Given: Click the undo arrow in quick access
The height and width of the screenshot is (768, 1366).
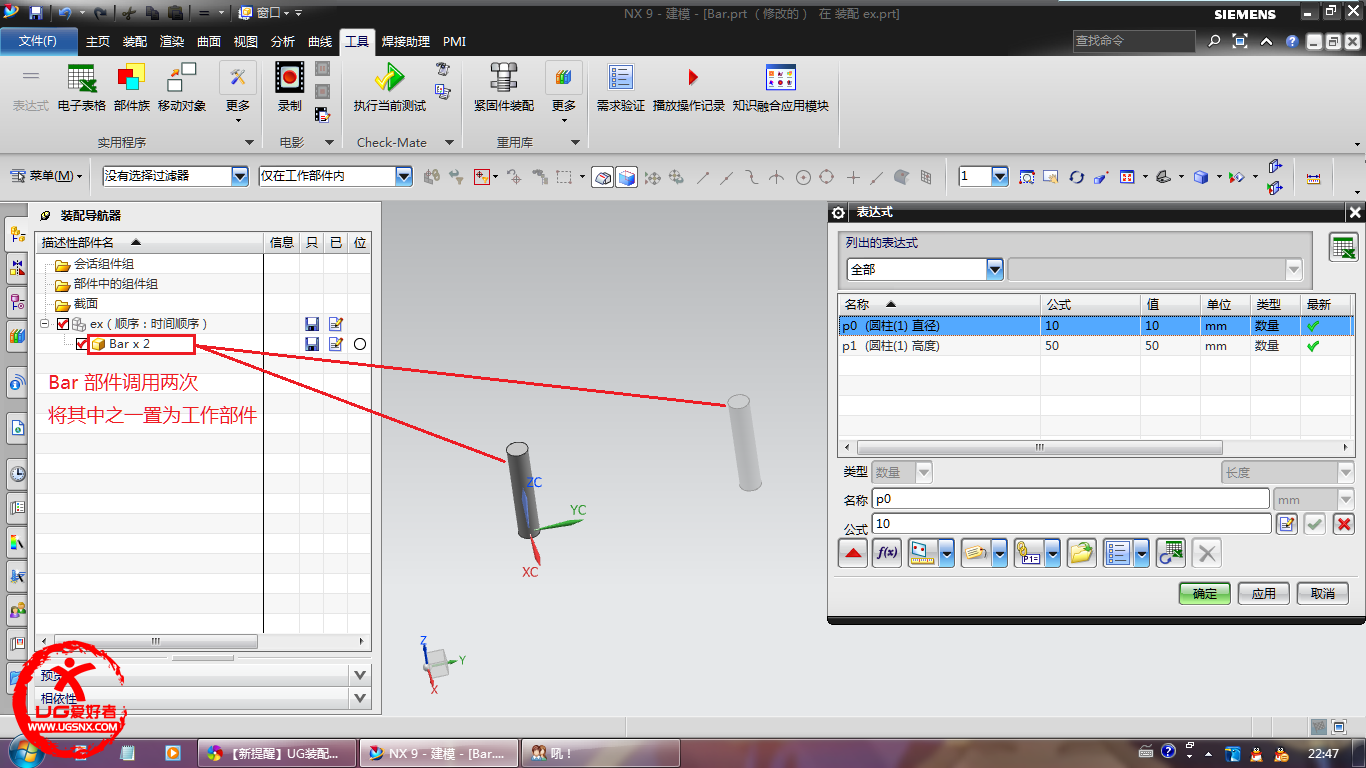Looking at the screenshot, I should pyautogui.click(x=65, y=13).
